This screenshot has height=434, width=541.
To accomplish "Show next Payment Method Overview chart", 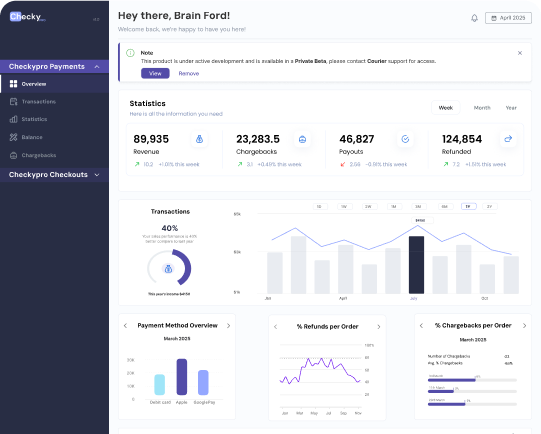I will 228,326.
